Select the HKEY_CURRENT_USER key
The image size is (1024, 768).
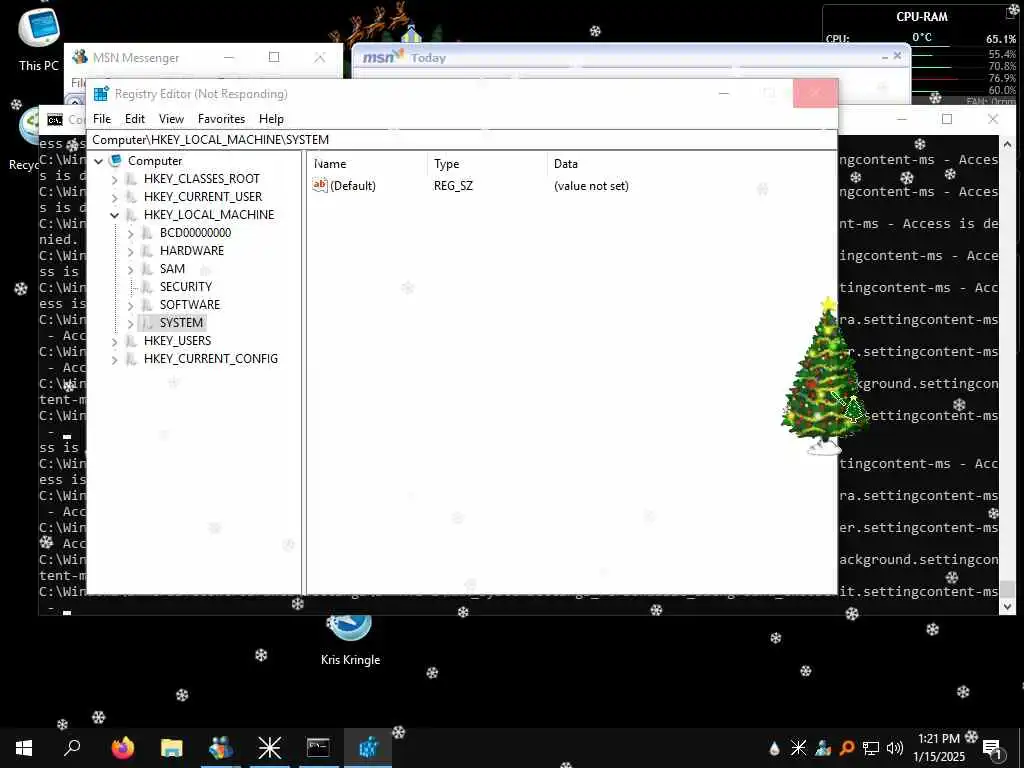click(202, 197)
